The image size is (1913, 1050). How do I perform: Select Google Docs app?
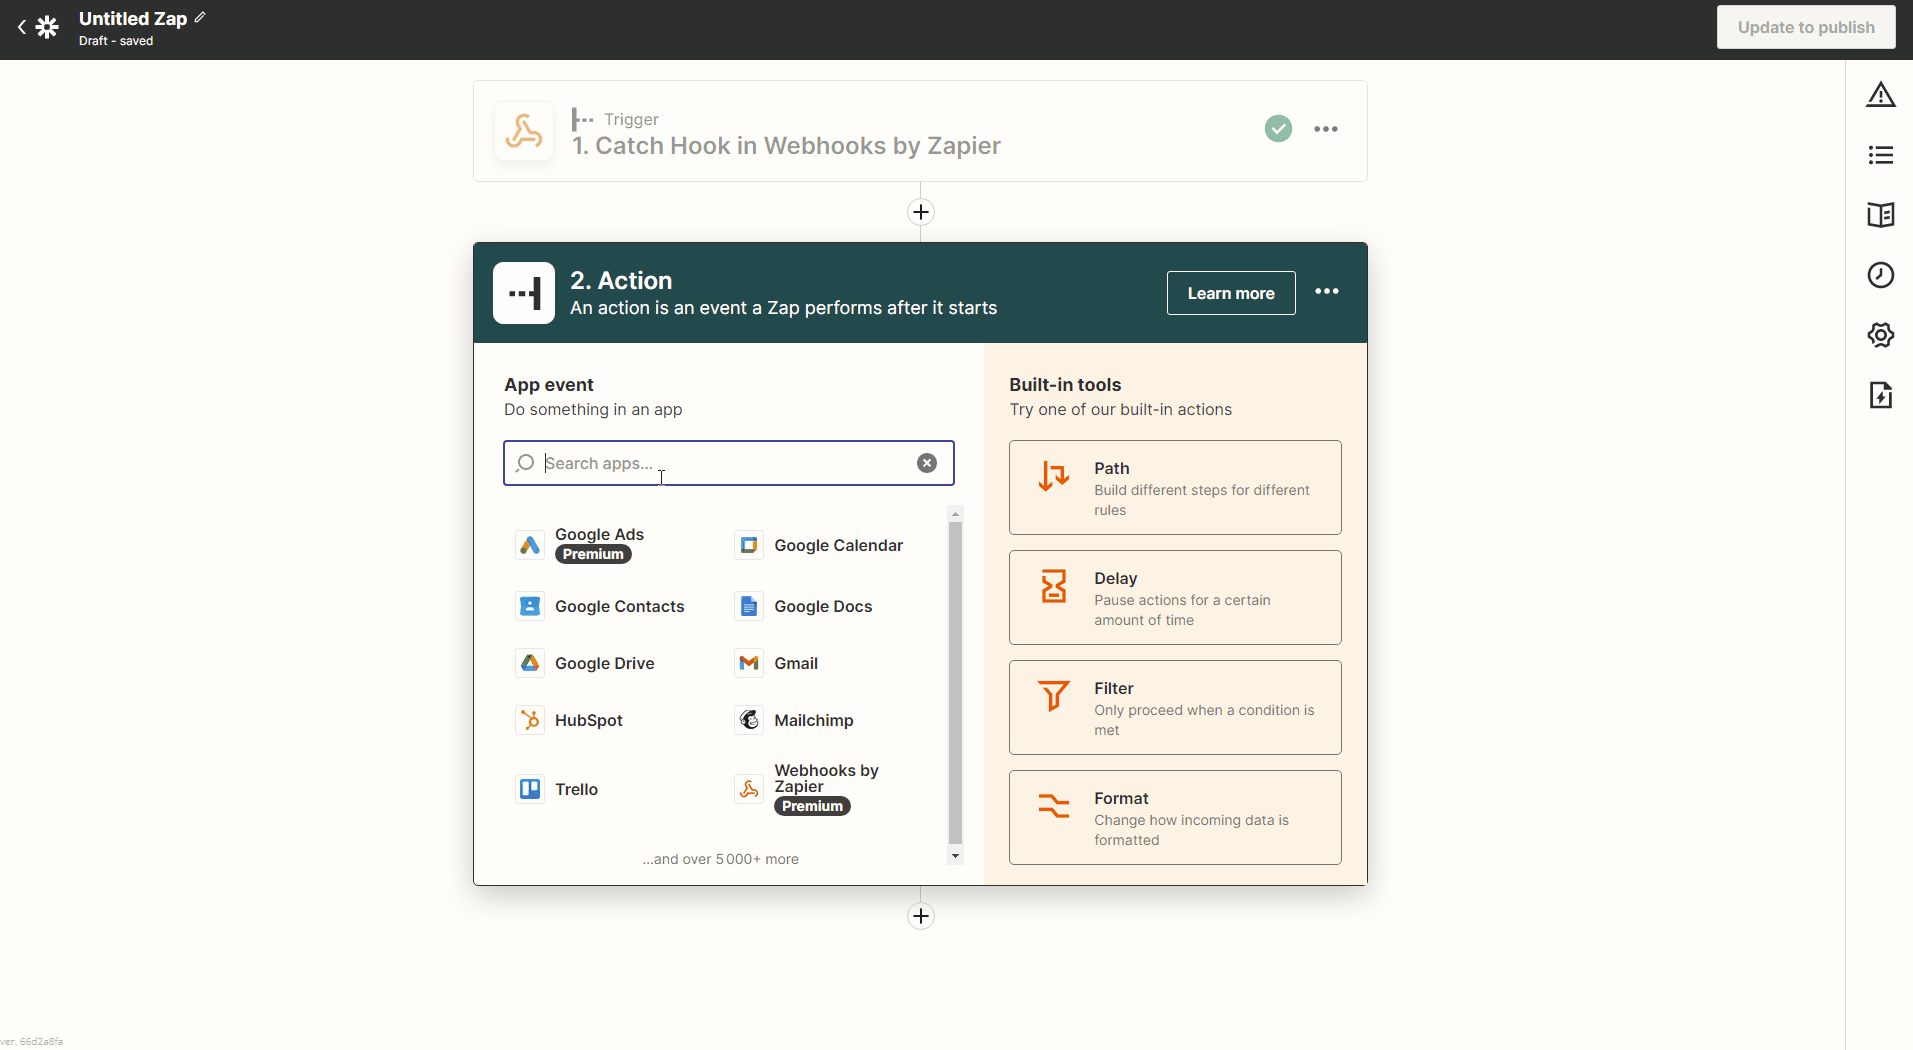pyautogui.click(x=804, y=606)
